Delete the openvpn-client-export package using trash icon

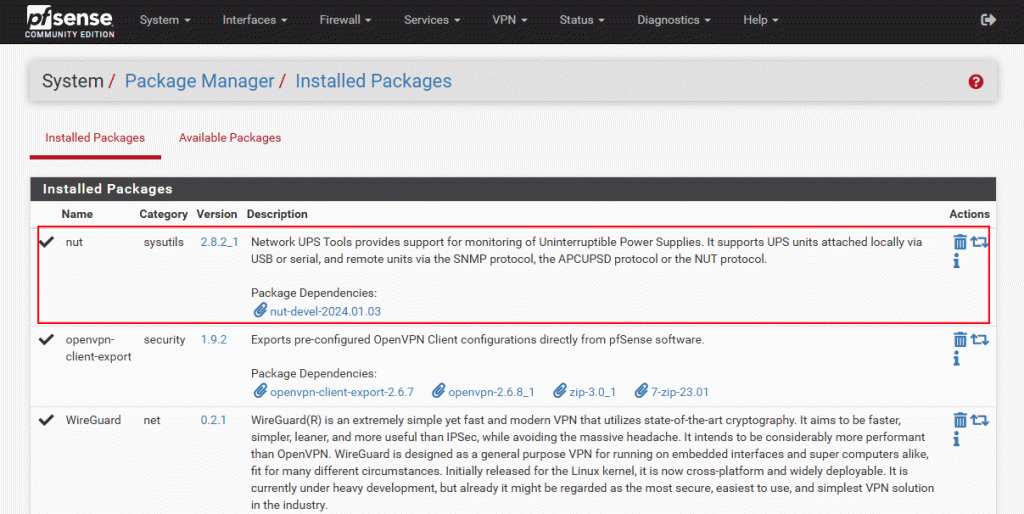point(960,340)
